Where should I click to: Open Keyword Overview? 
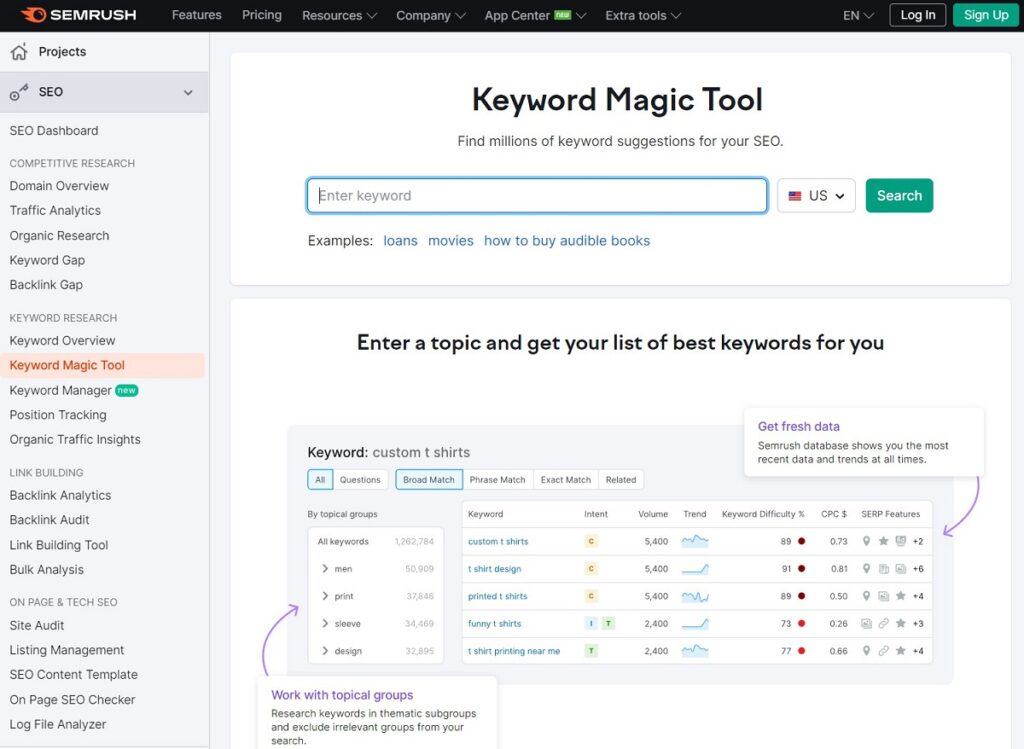click(x=62, y=341)
